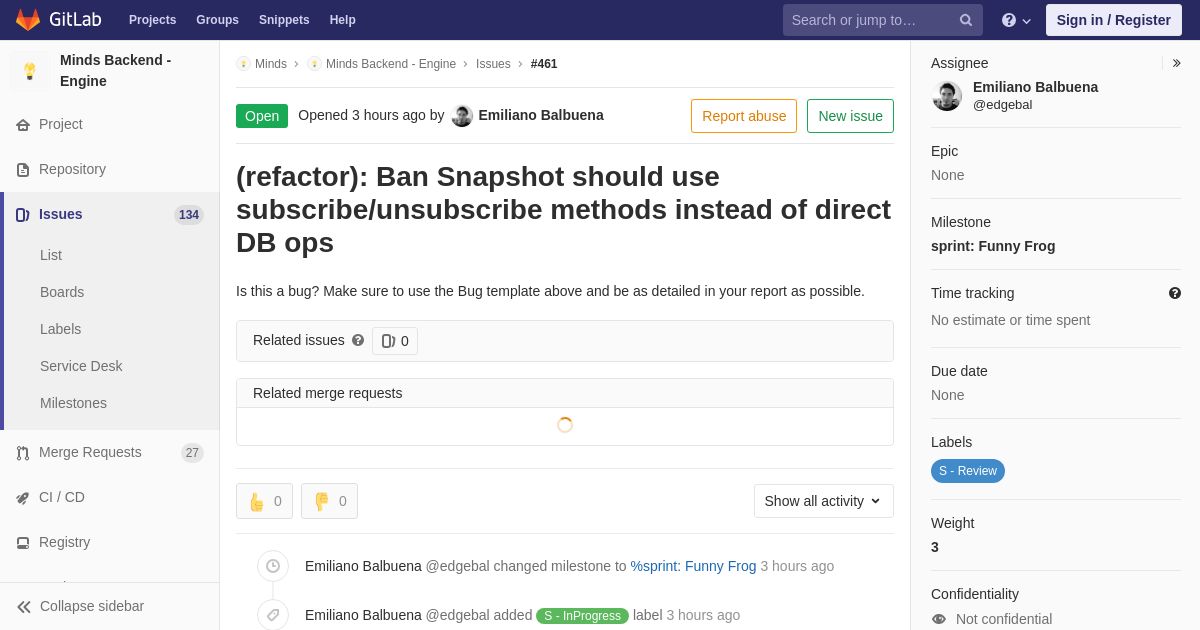The height and width of the screenshot is (630, 1200).
Task: Click the CI / CD rocket icon
Action: tap(23, 498)
